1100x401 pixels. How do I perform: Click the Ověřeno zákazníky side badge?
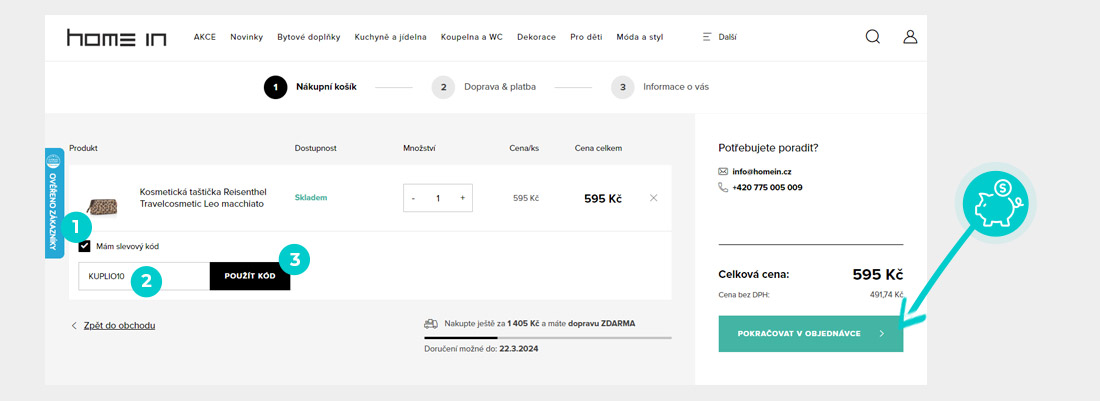[x=54, y=203]
